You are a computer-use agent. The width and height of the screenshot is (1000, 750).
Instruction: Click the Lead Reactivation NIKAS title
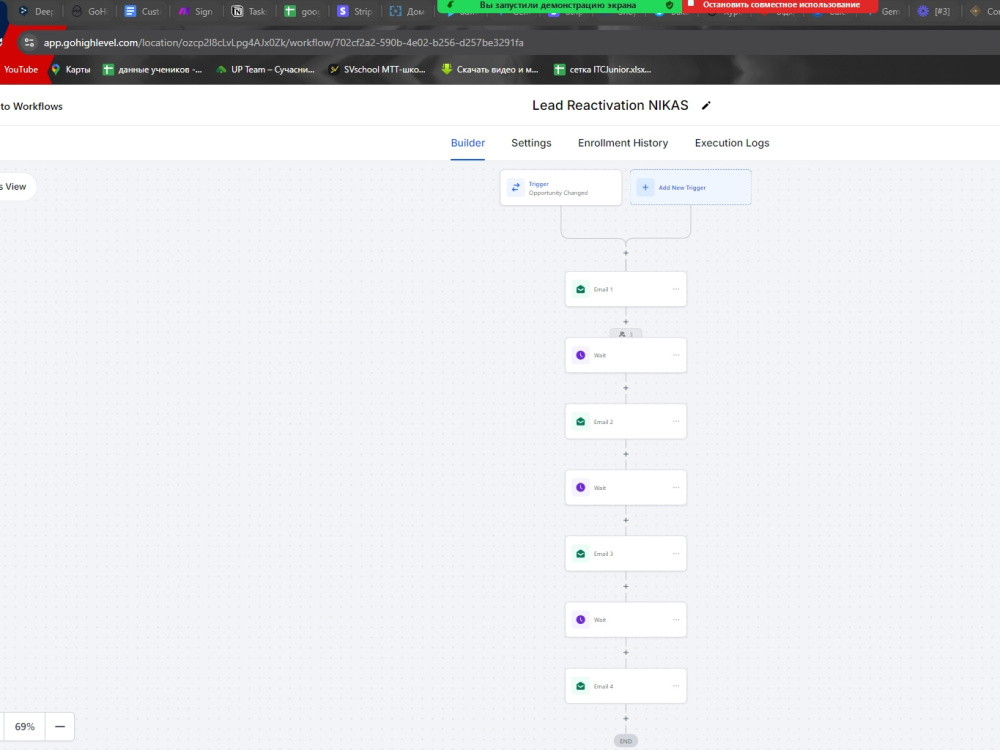click(x=610, y=106)
